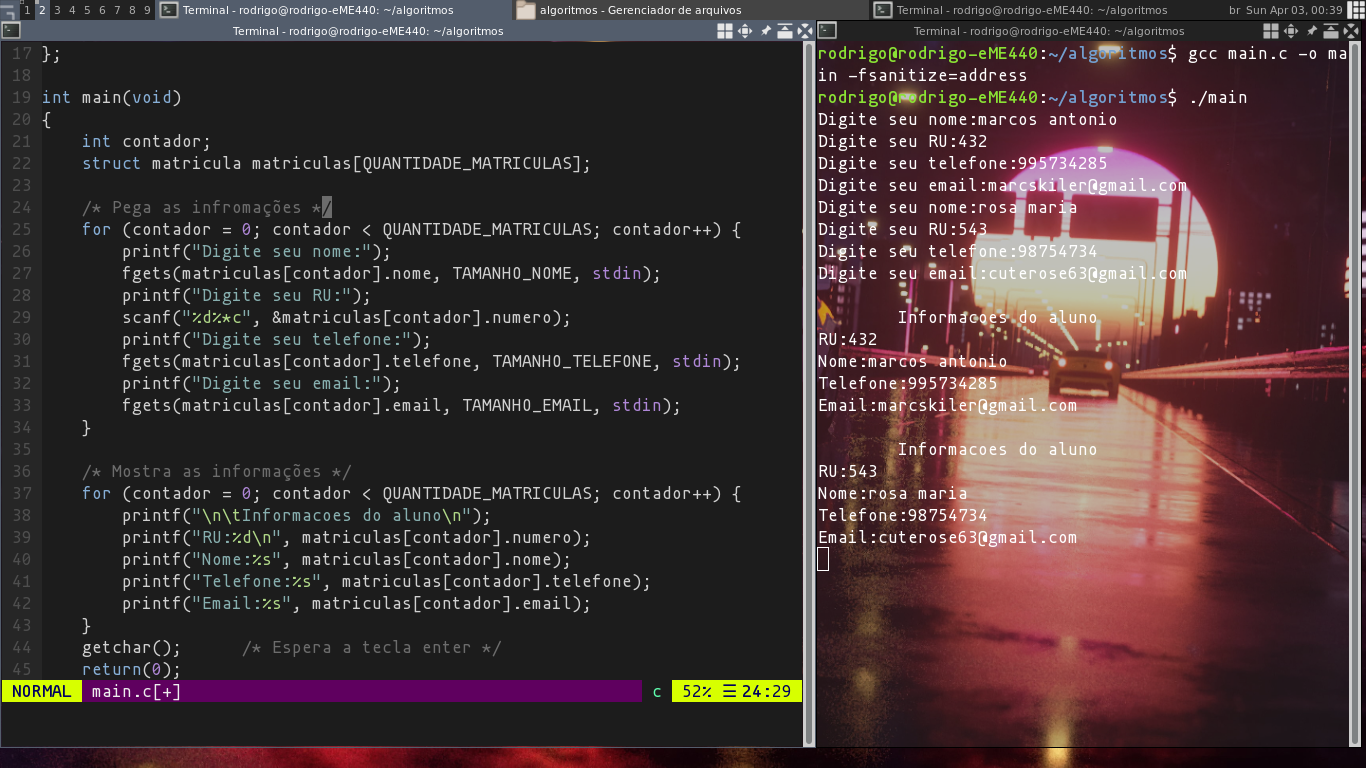The image size is (1366, 768).
Task: Click the maximize icon in the left terminal's title bar
Action: pos(786,31)
